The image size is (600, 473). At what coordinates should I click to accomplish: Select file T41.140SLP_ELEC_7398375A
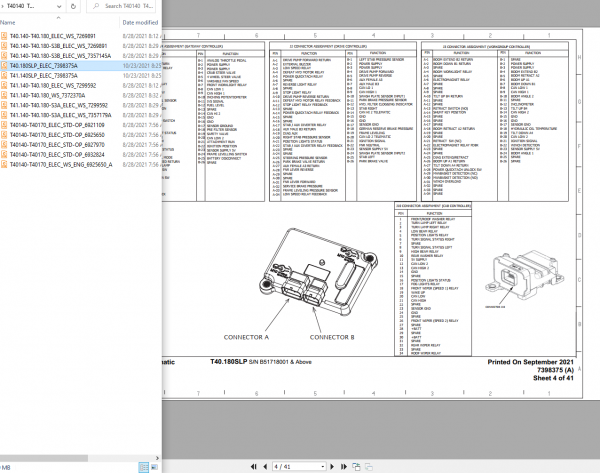tap(43, 76)
